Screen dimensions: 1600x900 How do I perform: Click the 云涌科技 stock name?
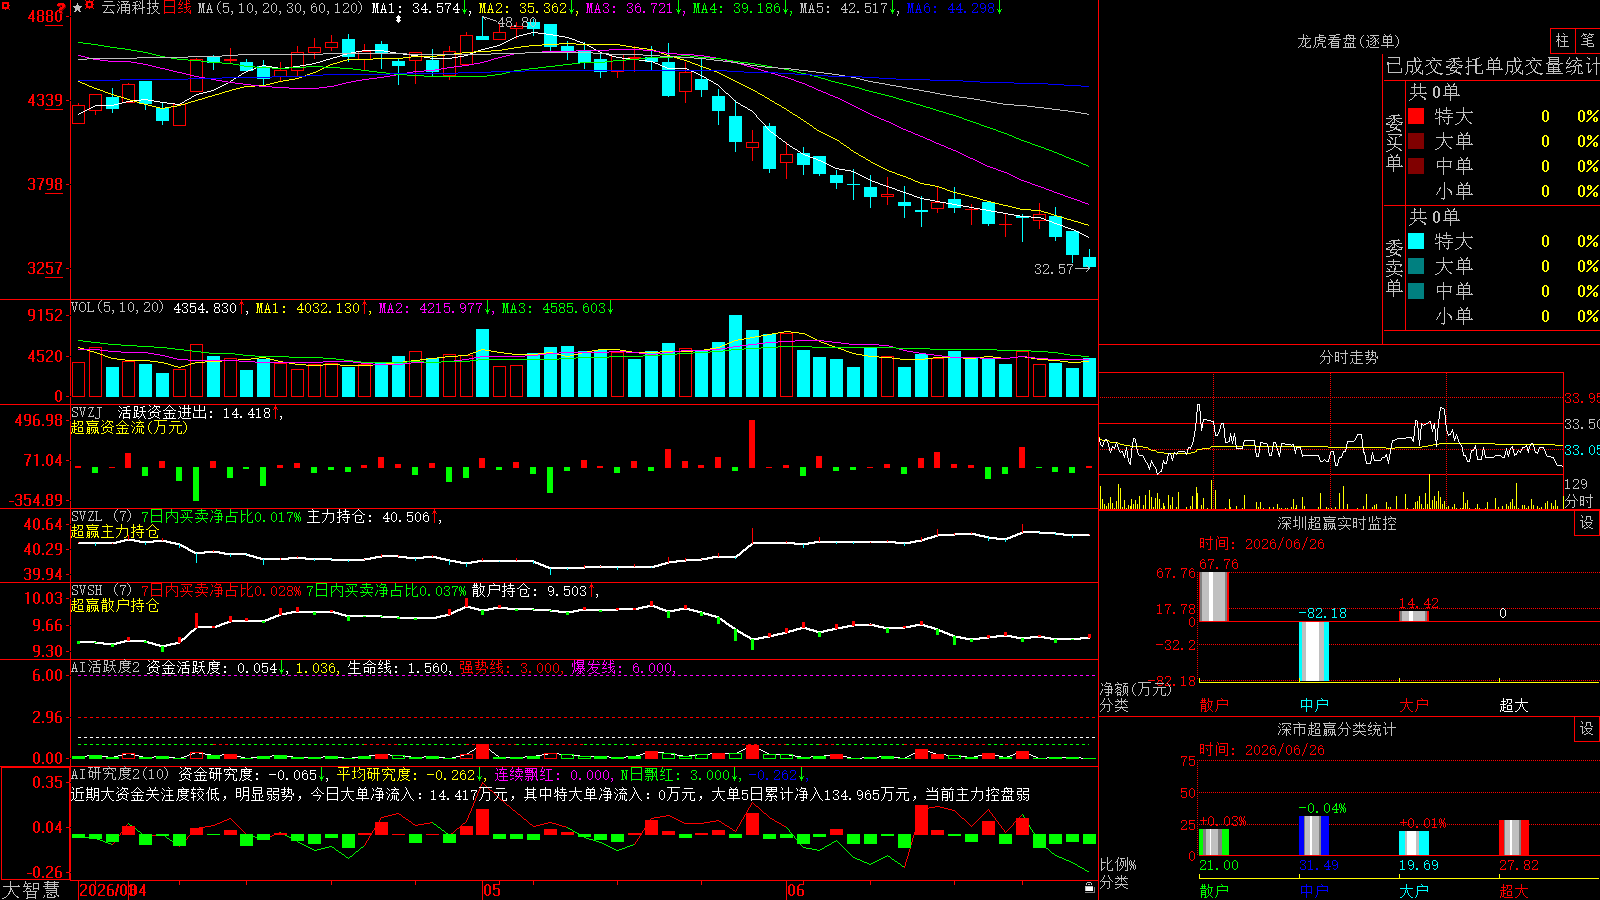pyautogui.click(x=130, y=8)
